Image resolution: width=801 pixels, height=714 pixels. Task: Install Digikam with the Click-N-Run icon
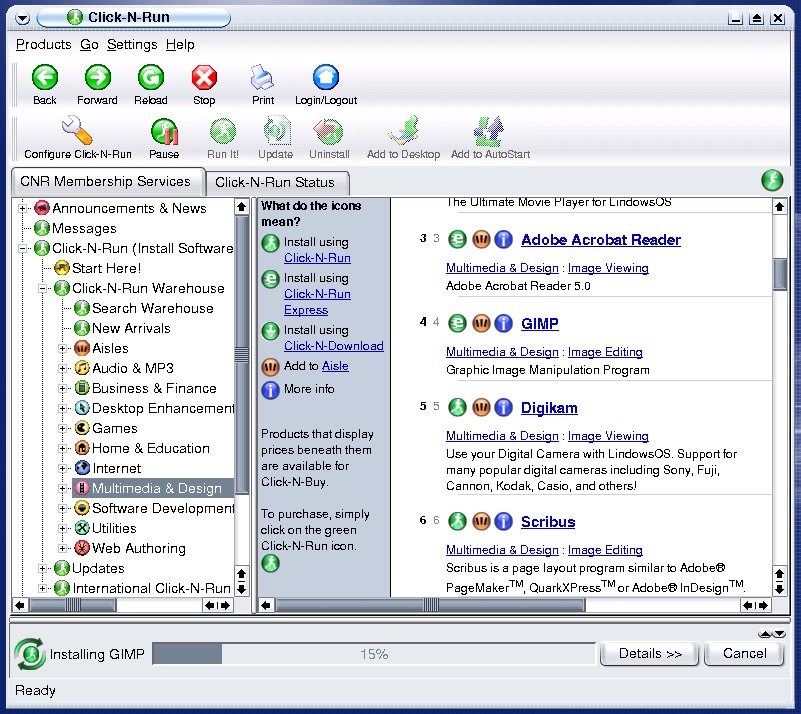tap(457, 407)
